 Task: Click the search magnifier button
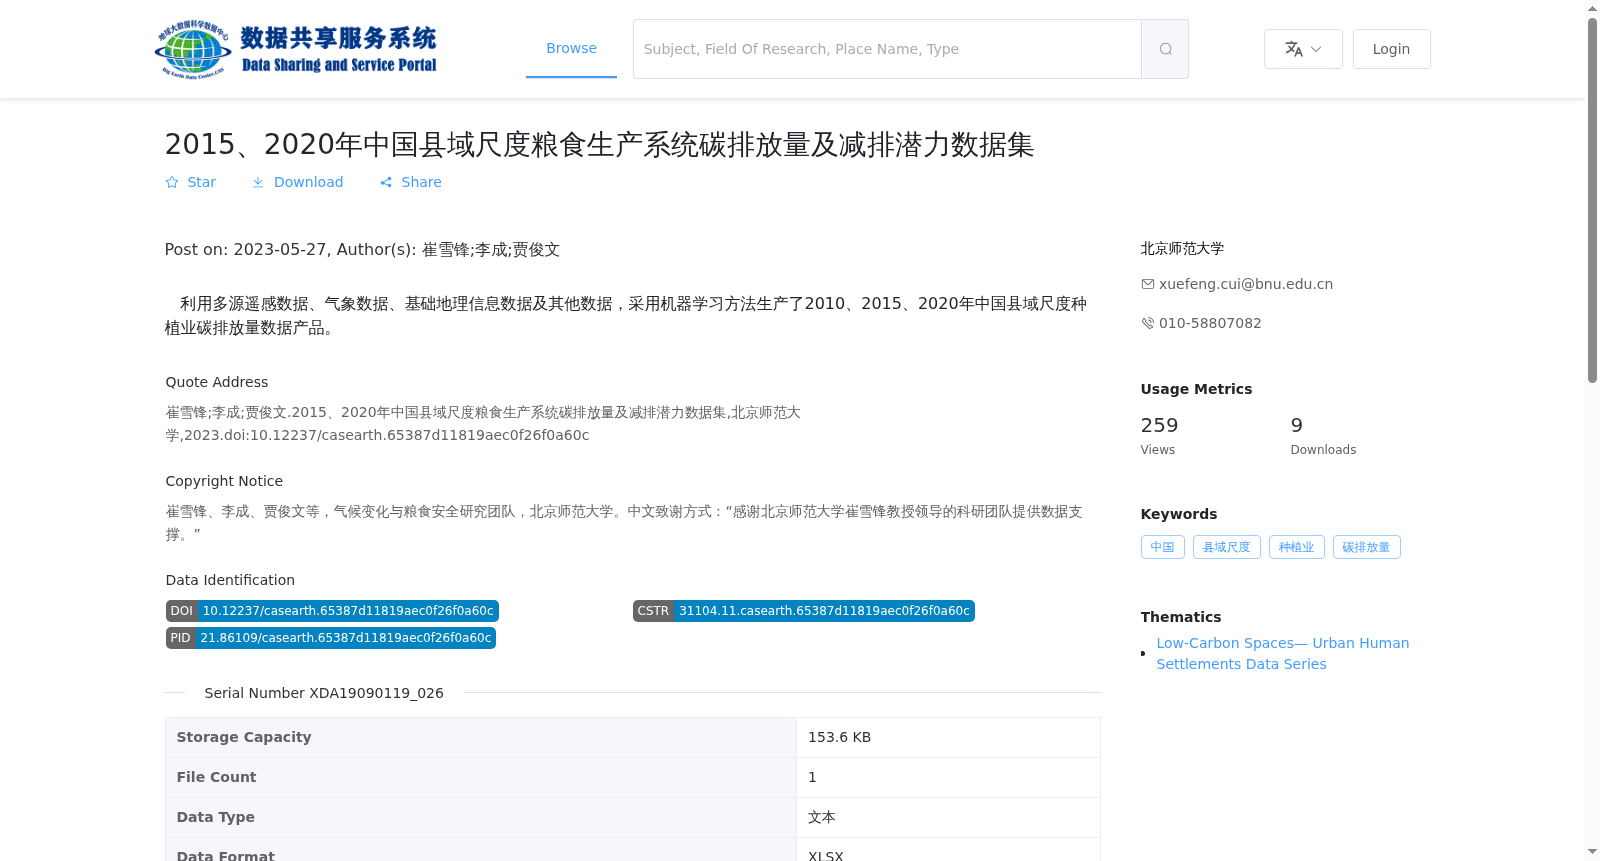(x=1165, y=49)
